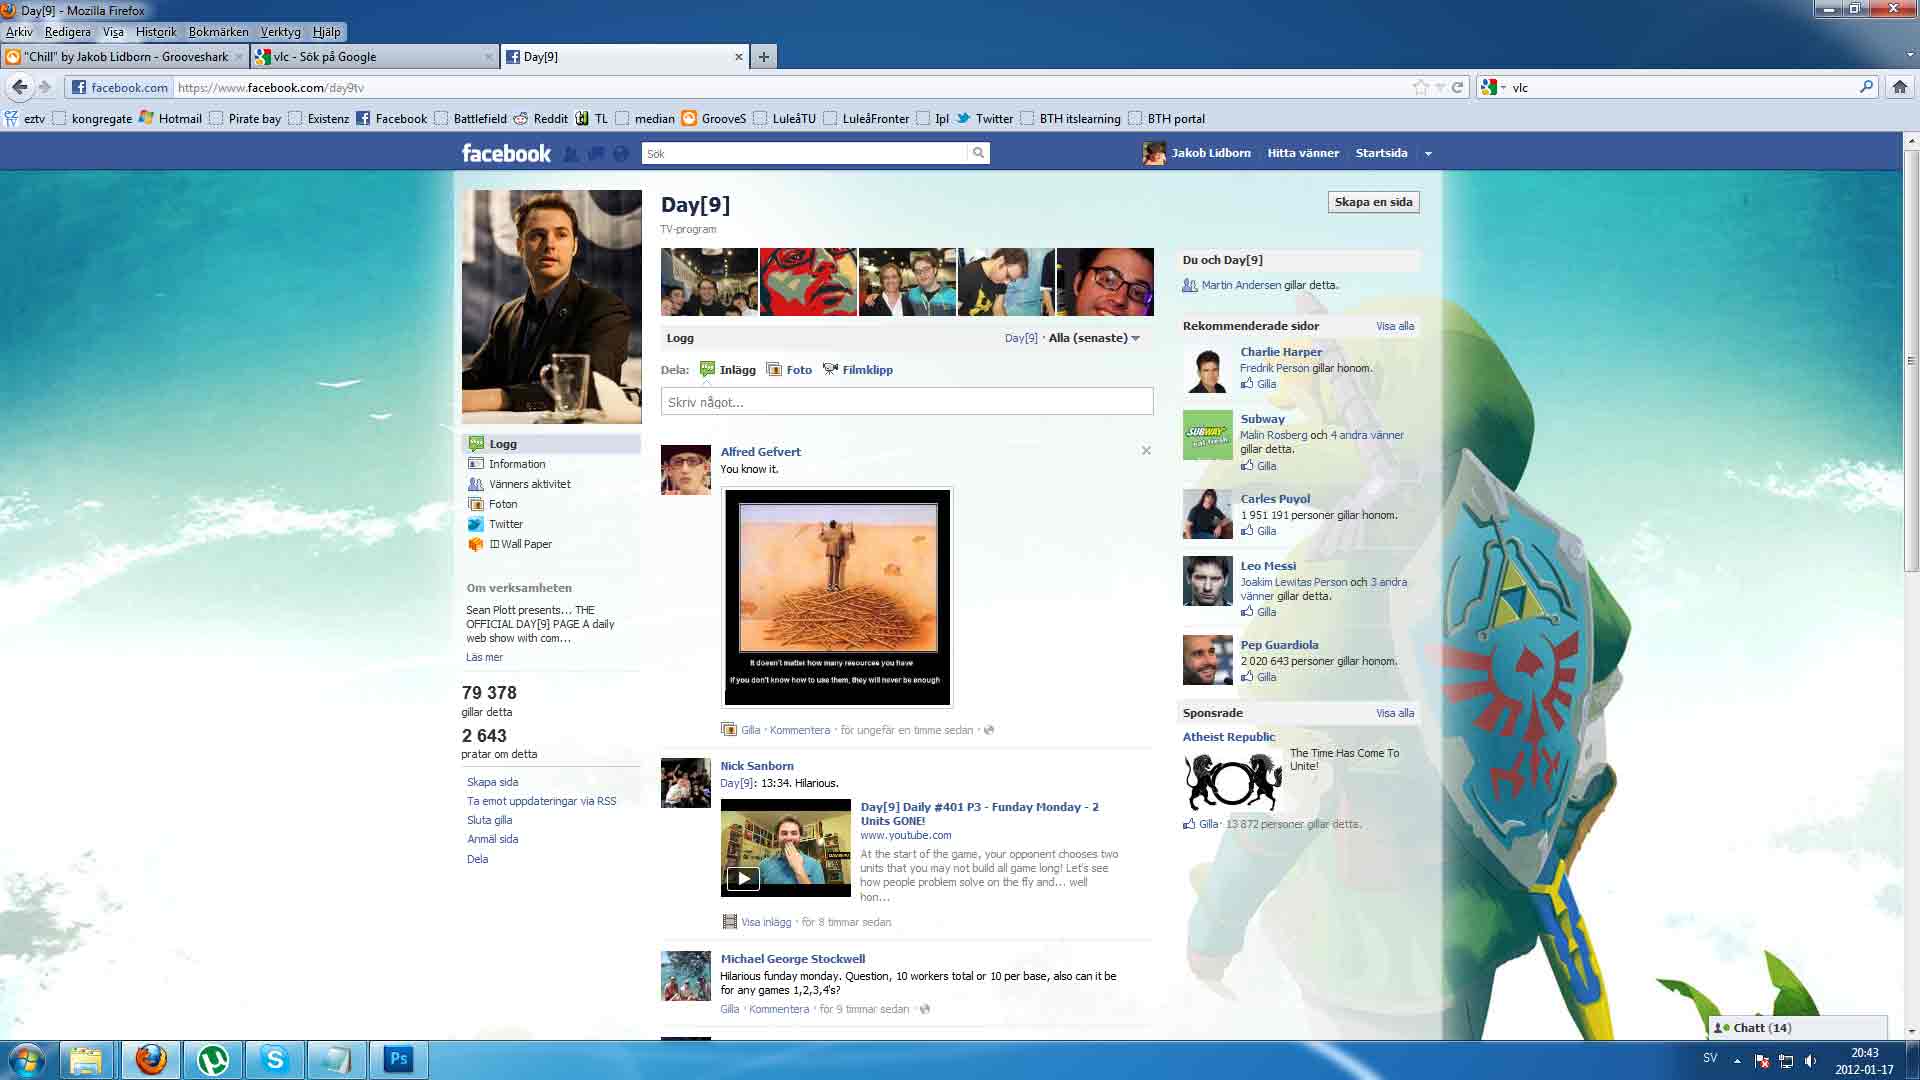
Task: Open the notifications globe icon in the Facebook header
Action: click(621, 154)
